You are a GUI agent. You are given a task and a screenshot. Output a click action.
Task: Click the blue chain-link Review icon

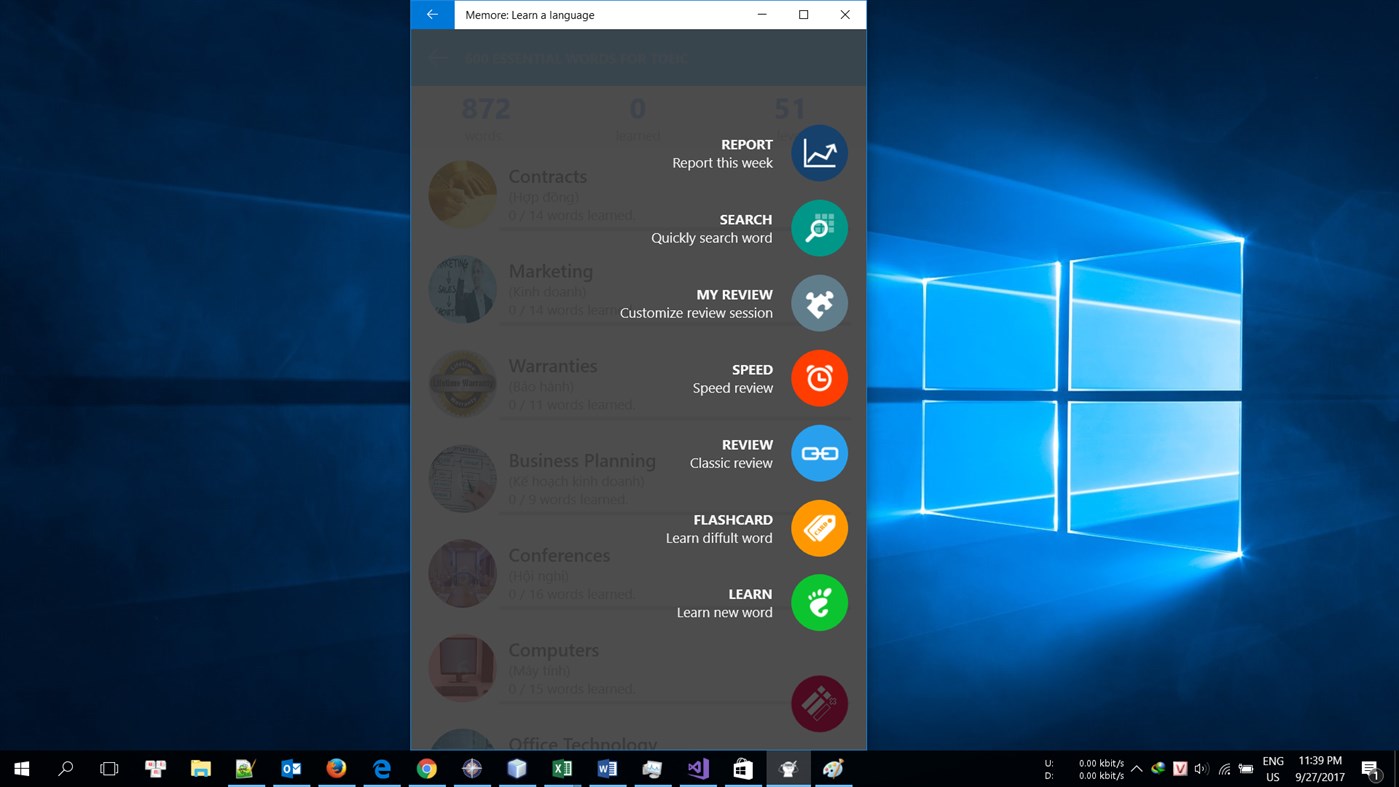819,453
